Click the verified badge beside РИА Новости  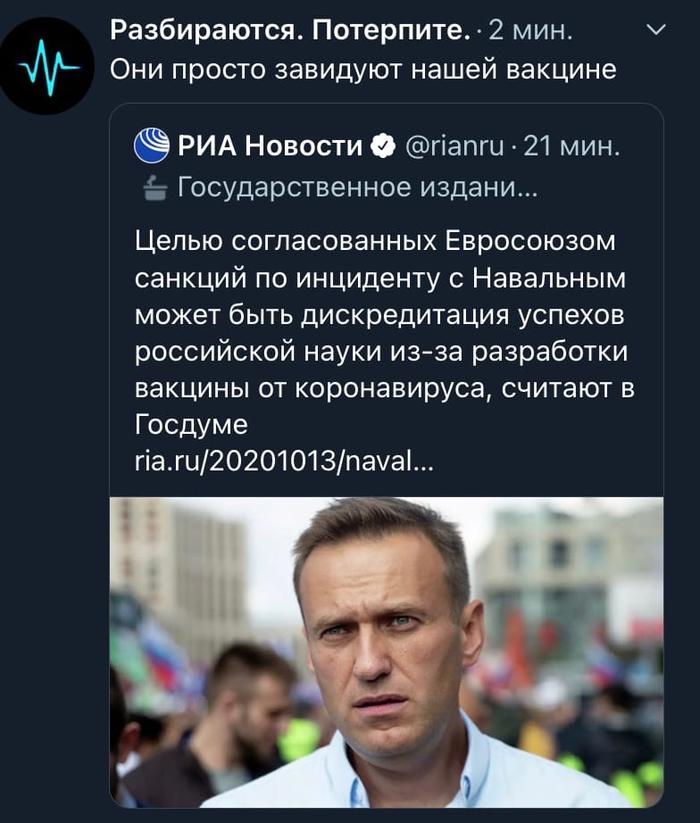pyautogui.click(x=382, y=147)
